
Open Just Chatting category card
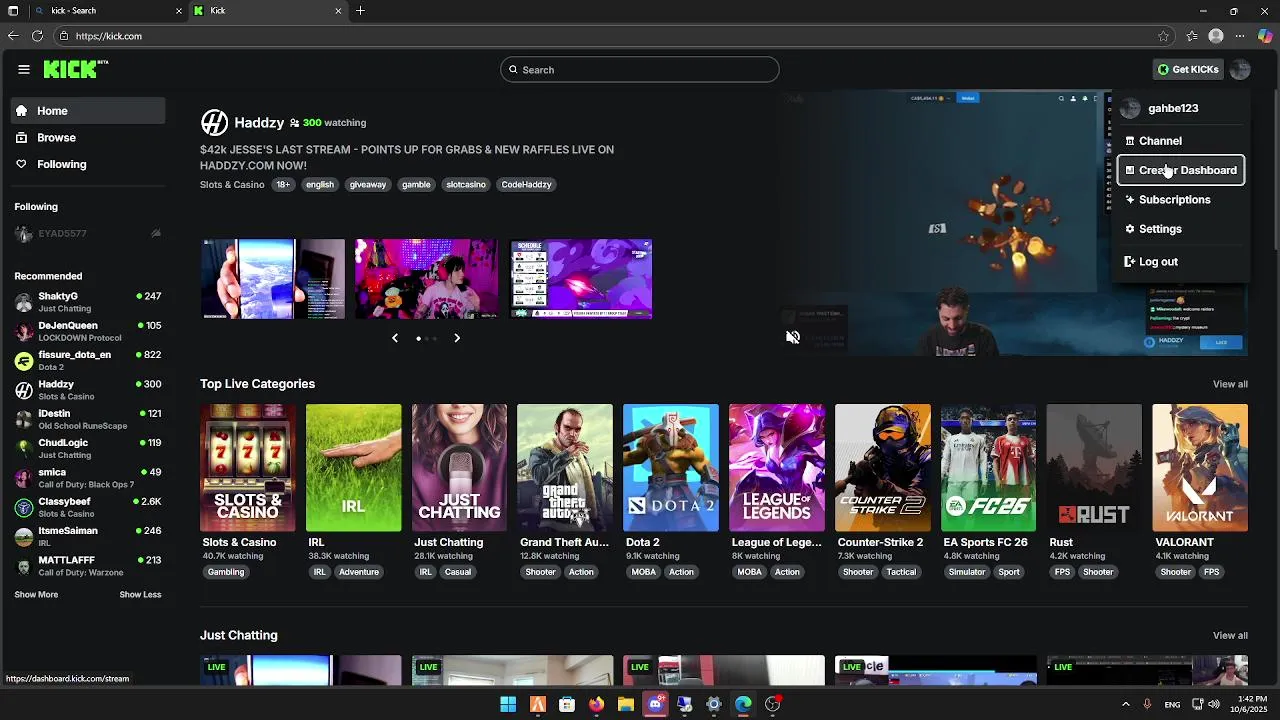click(460, 468)
